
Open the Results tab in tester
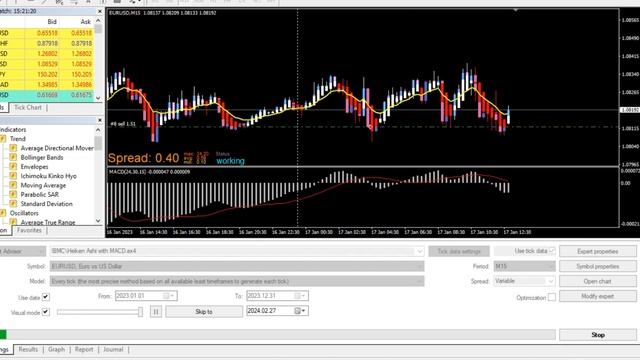point(28,349)
